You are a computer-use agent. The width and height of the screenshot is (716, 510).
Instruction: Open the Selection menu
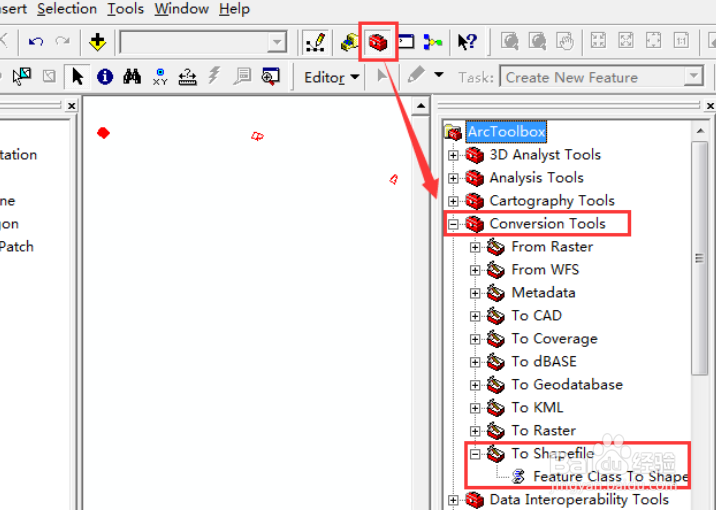click(67, 9)
